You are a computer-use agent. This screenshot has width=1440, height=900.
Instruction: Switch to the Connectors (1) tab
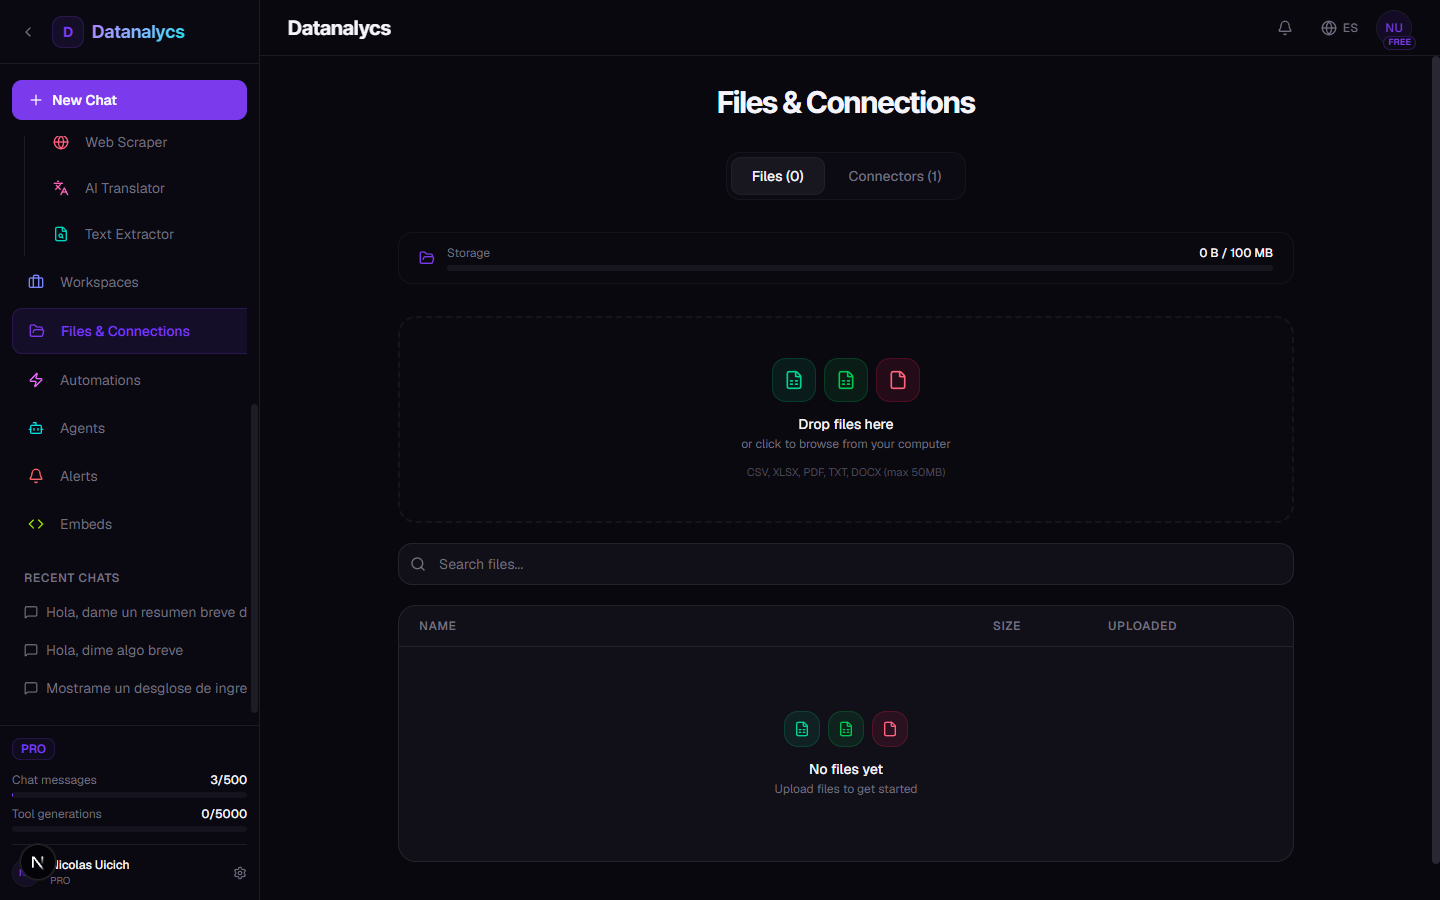click(x=894, y=176)
